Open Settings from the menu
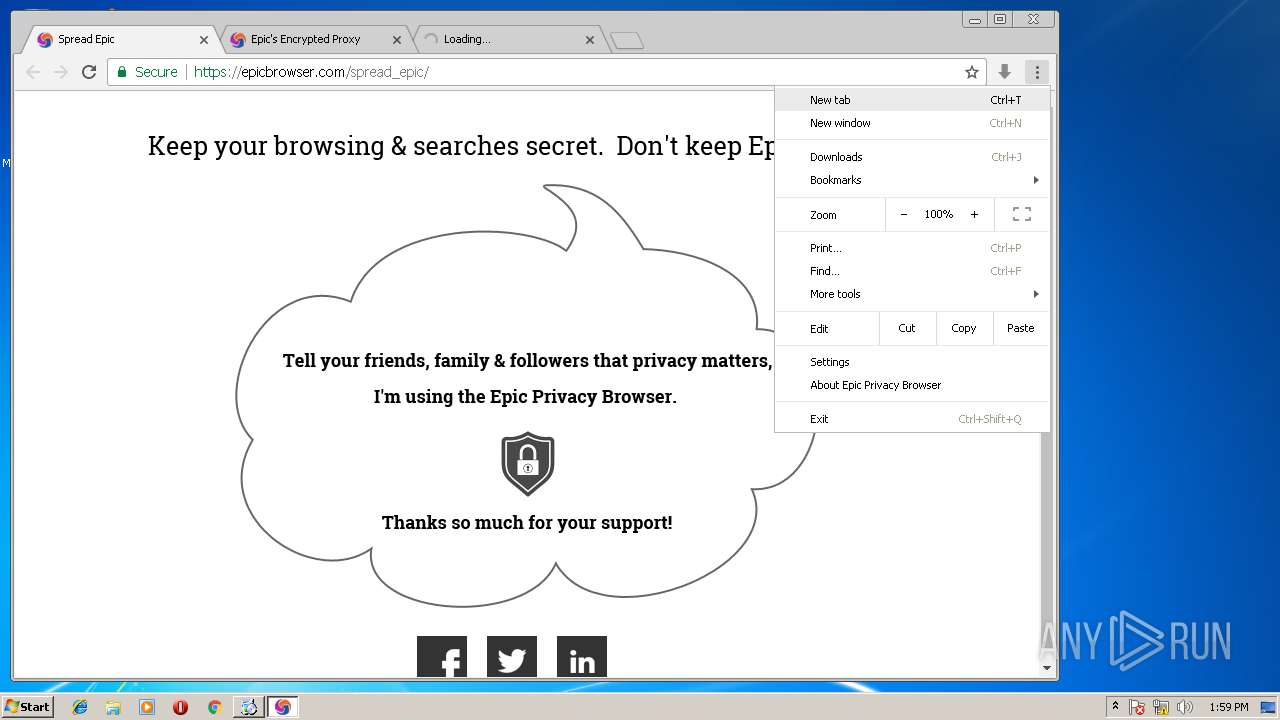 pos(912,362)
